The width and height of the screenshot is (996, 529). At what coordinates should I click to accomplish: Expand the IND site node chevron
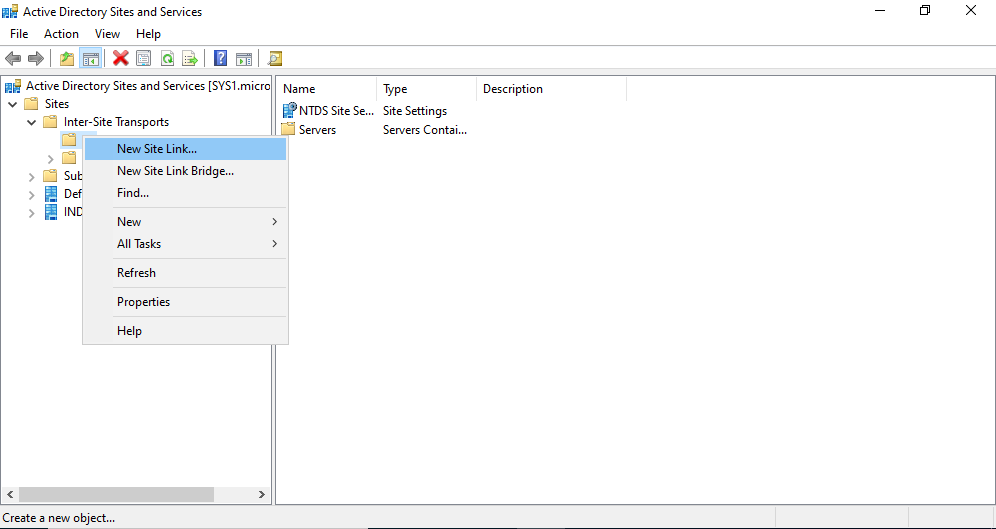[32, 213]
